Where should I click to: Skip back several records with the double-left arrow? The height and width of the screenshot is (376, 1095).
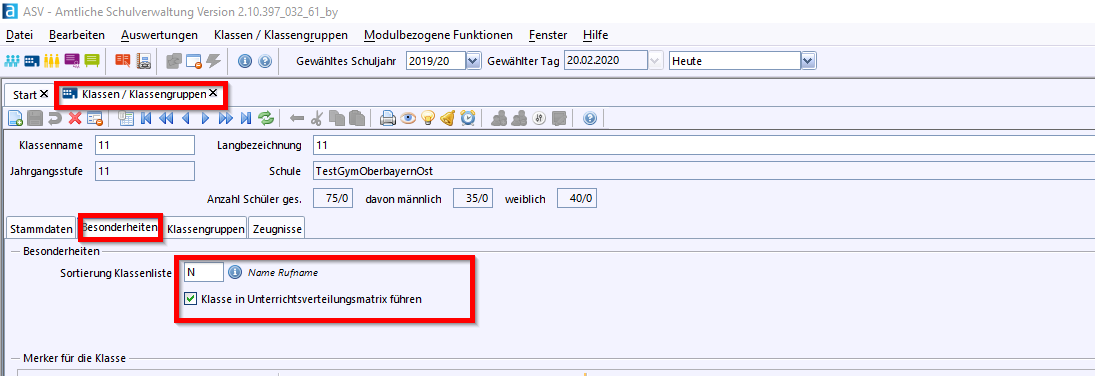pyautogui.click(x=166, y=119)
